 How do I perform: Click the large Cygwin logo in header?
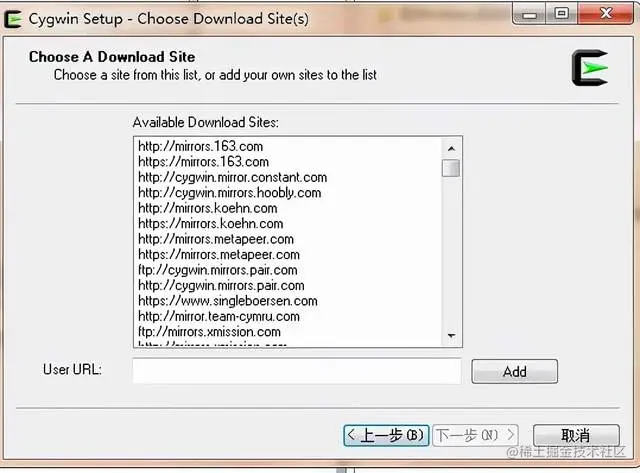coord(590,68)
